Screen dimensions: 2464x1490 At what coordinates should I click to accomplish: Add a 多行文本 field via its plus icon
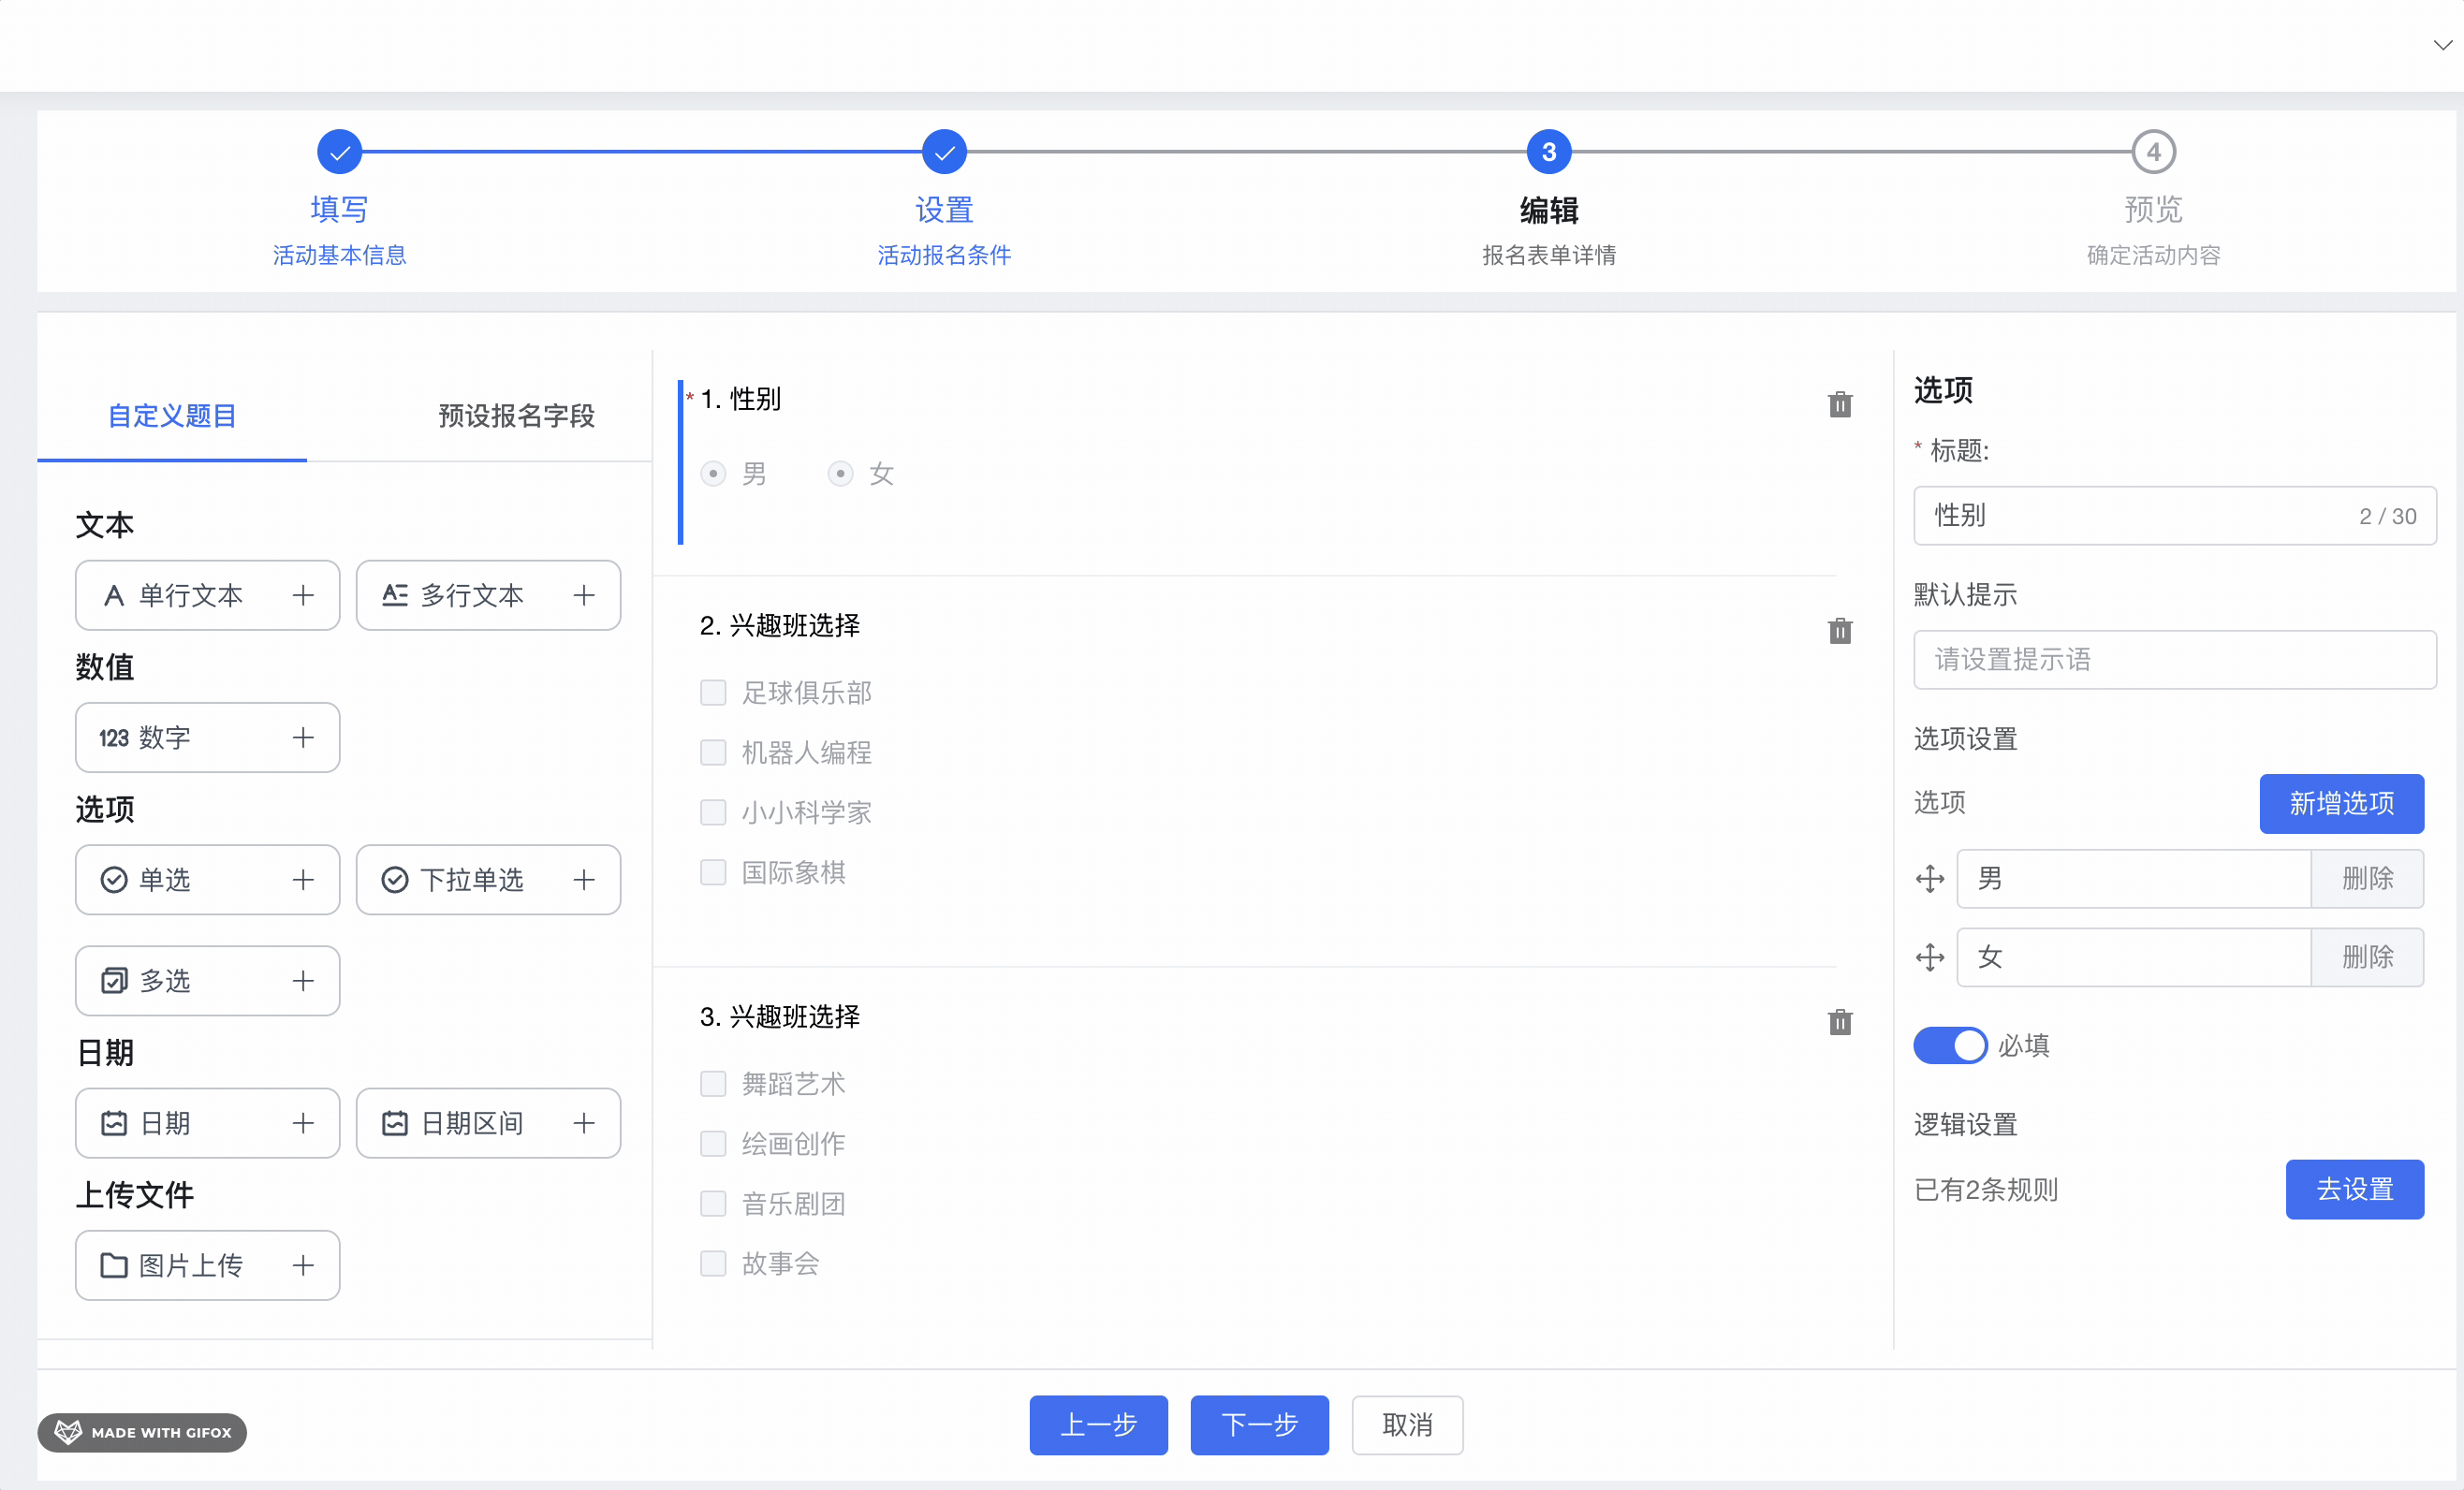pos(584,595)
